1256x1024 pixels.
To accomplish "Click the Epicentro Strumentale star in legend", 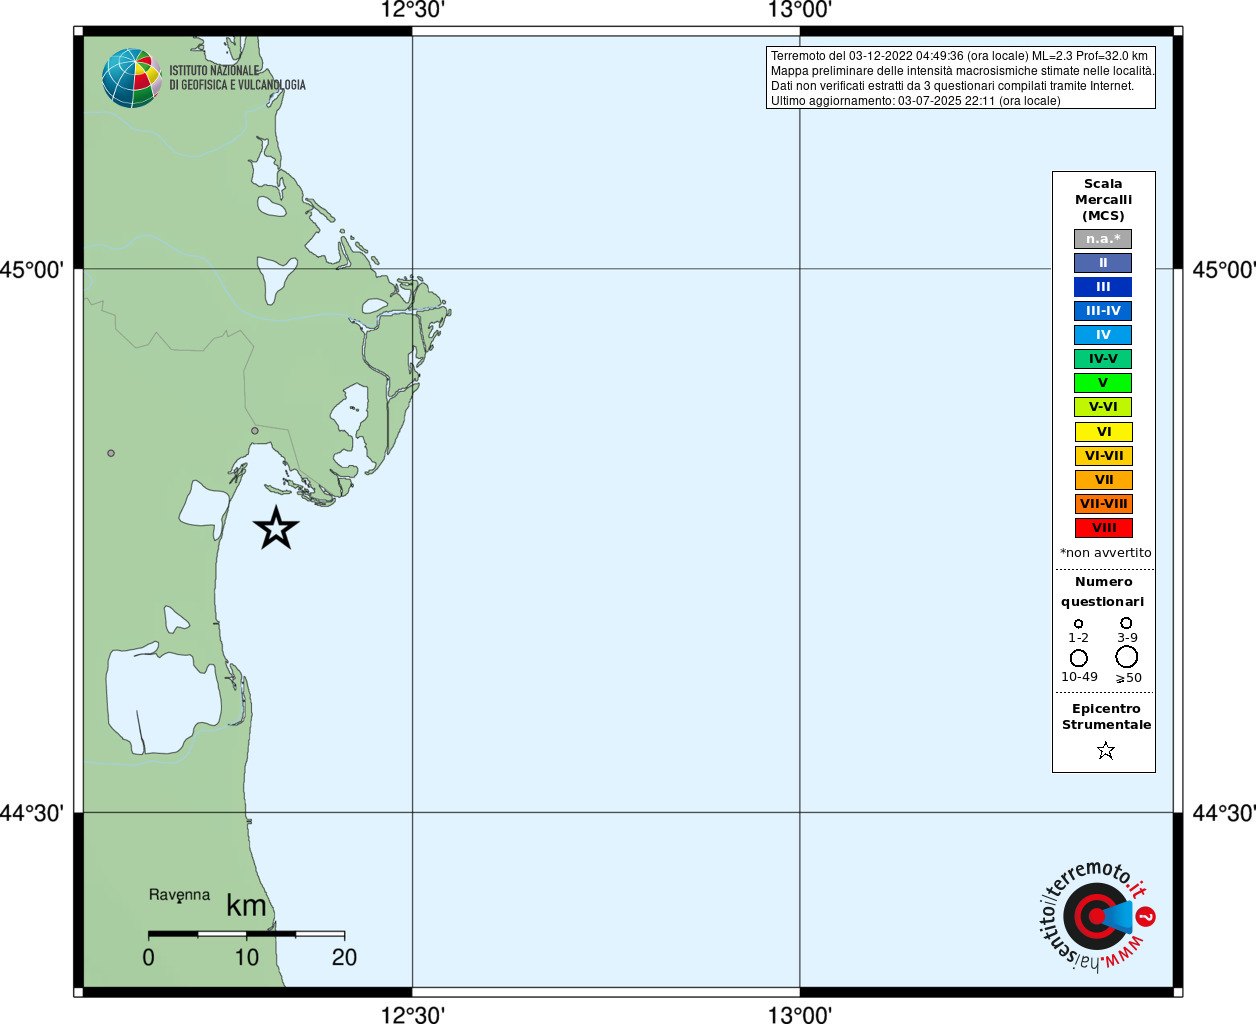I will point(1105,750).
